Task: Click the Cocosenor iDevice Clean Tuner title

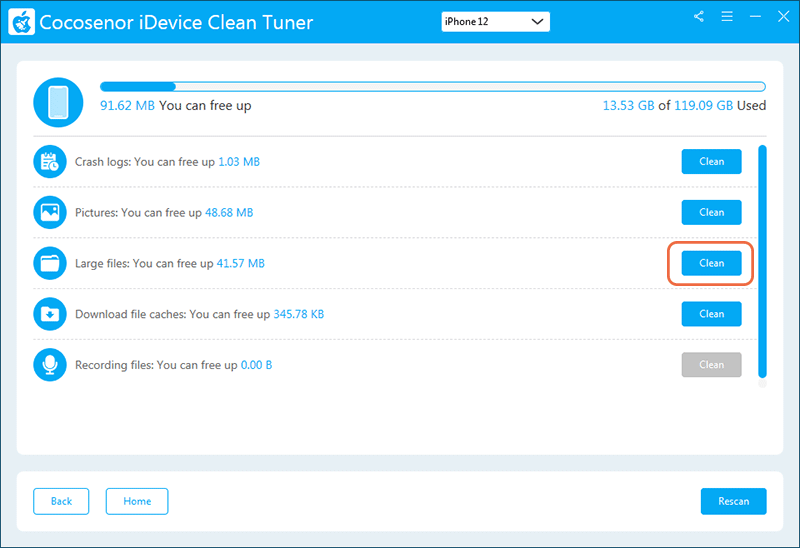Action: (176, 22)
